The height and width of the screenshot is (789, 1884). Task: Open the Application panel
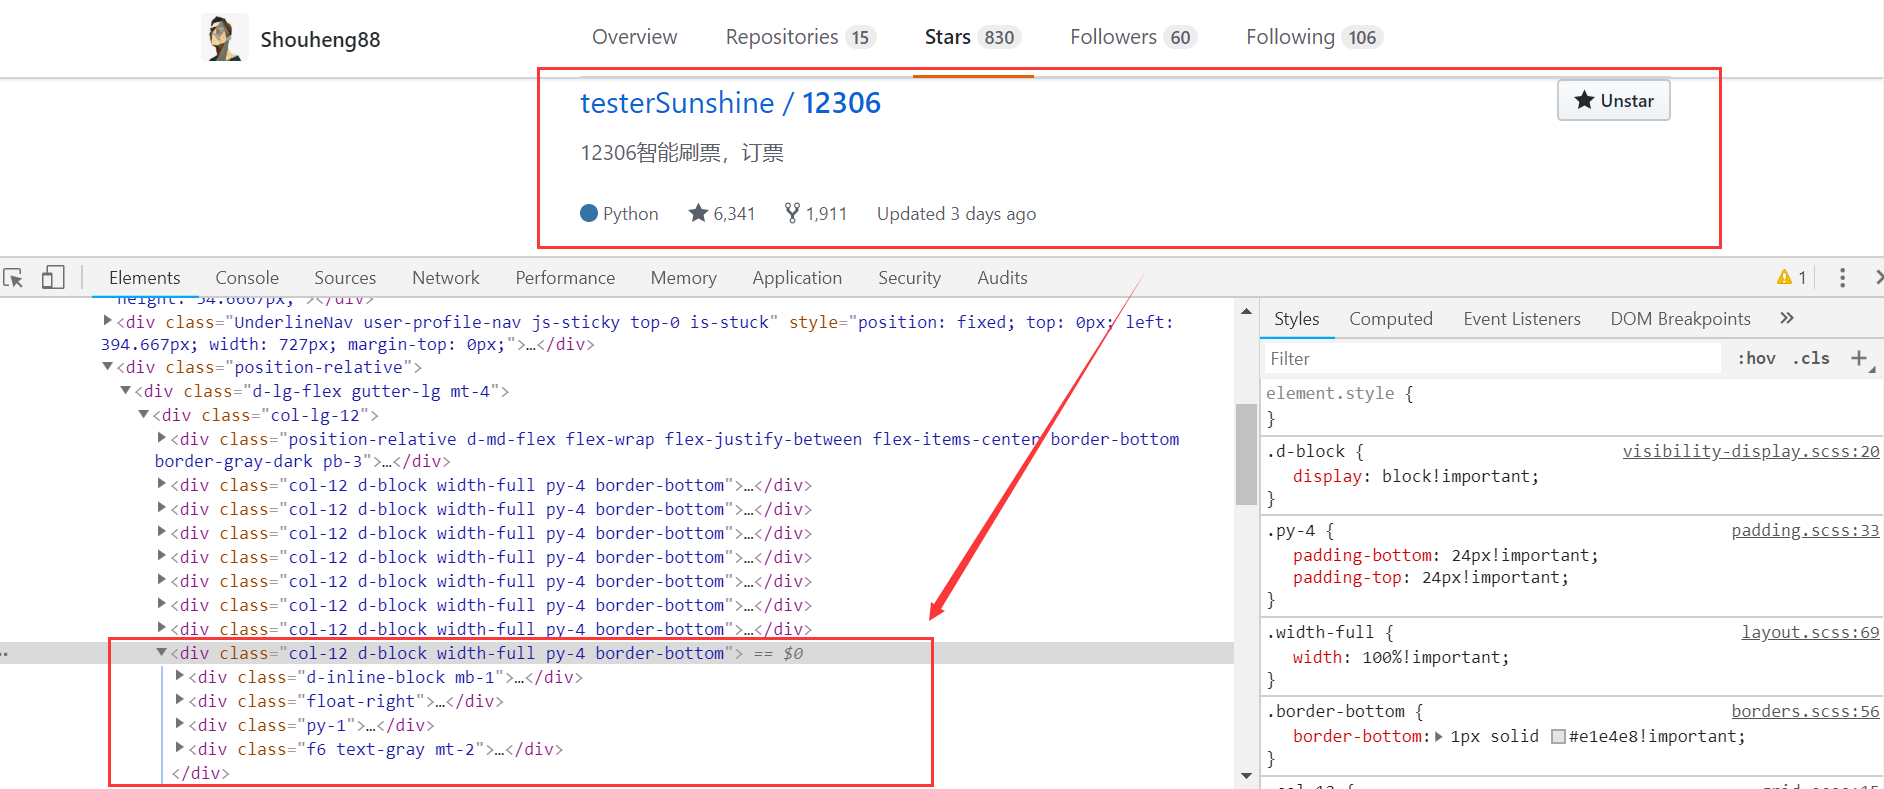797,278
